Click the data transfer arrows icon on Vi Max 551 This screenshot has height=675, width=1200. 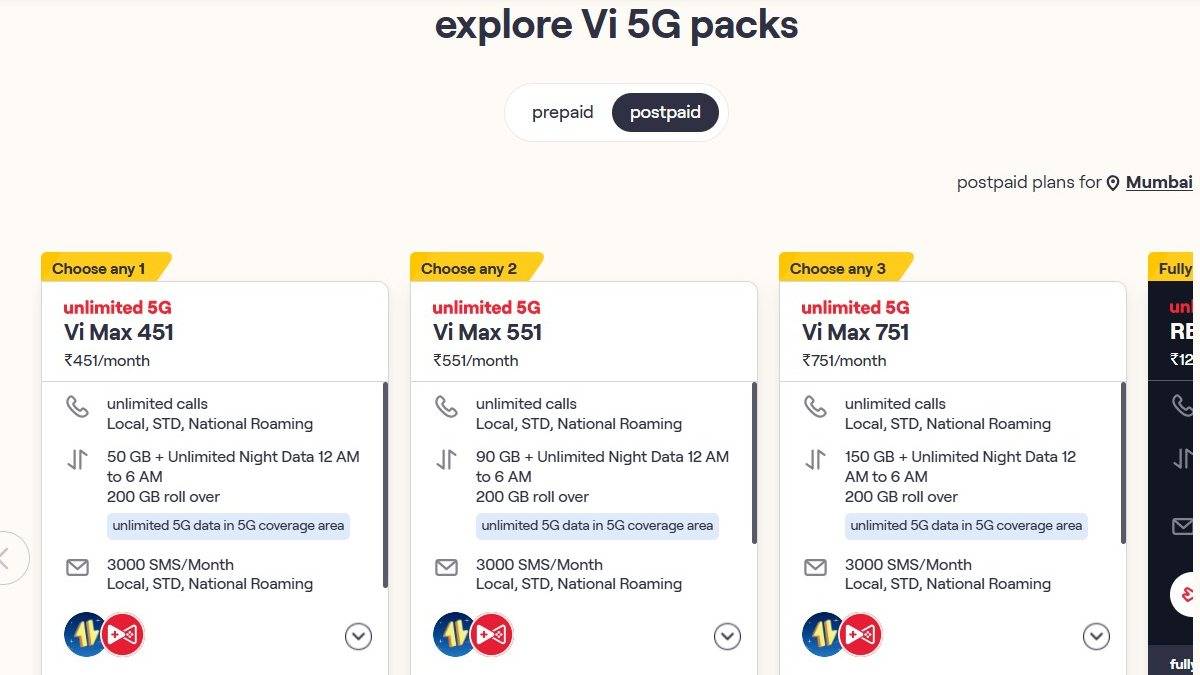pos(446,460)
